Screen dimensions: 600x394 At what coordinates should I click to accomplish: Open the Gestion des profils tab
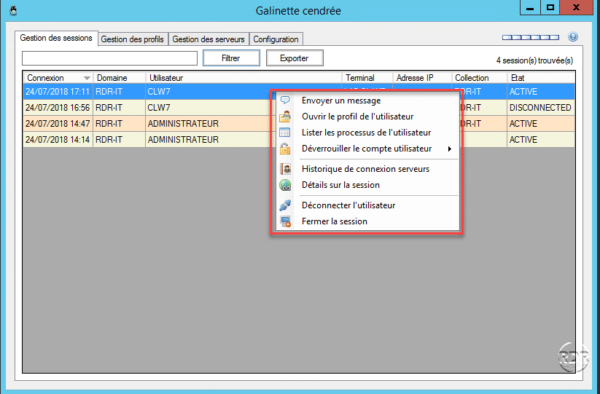tap(132, 39)
